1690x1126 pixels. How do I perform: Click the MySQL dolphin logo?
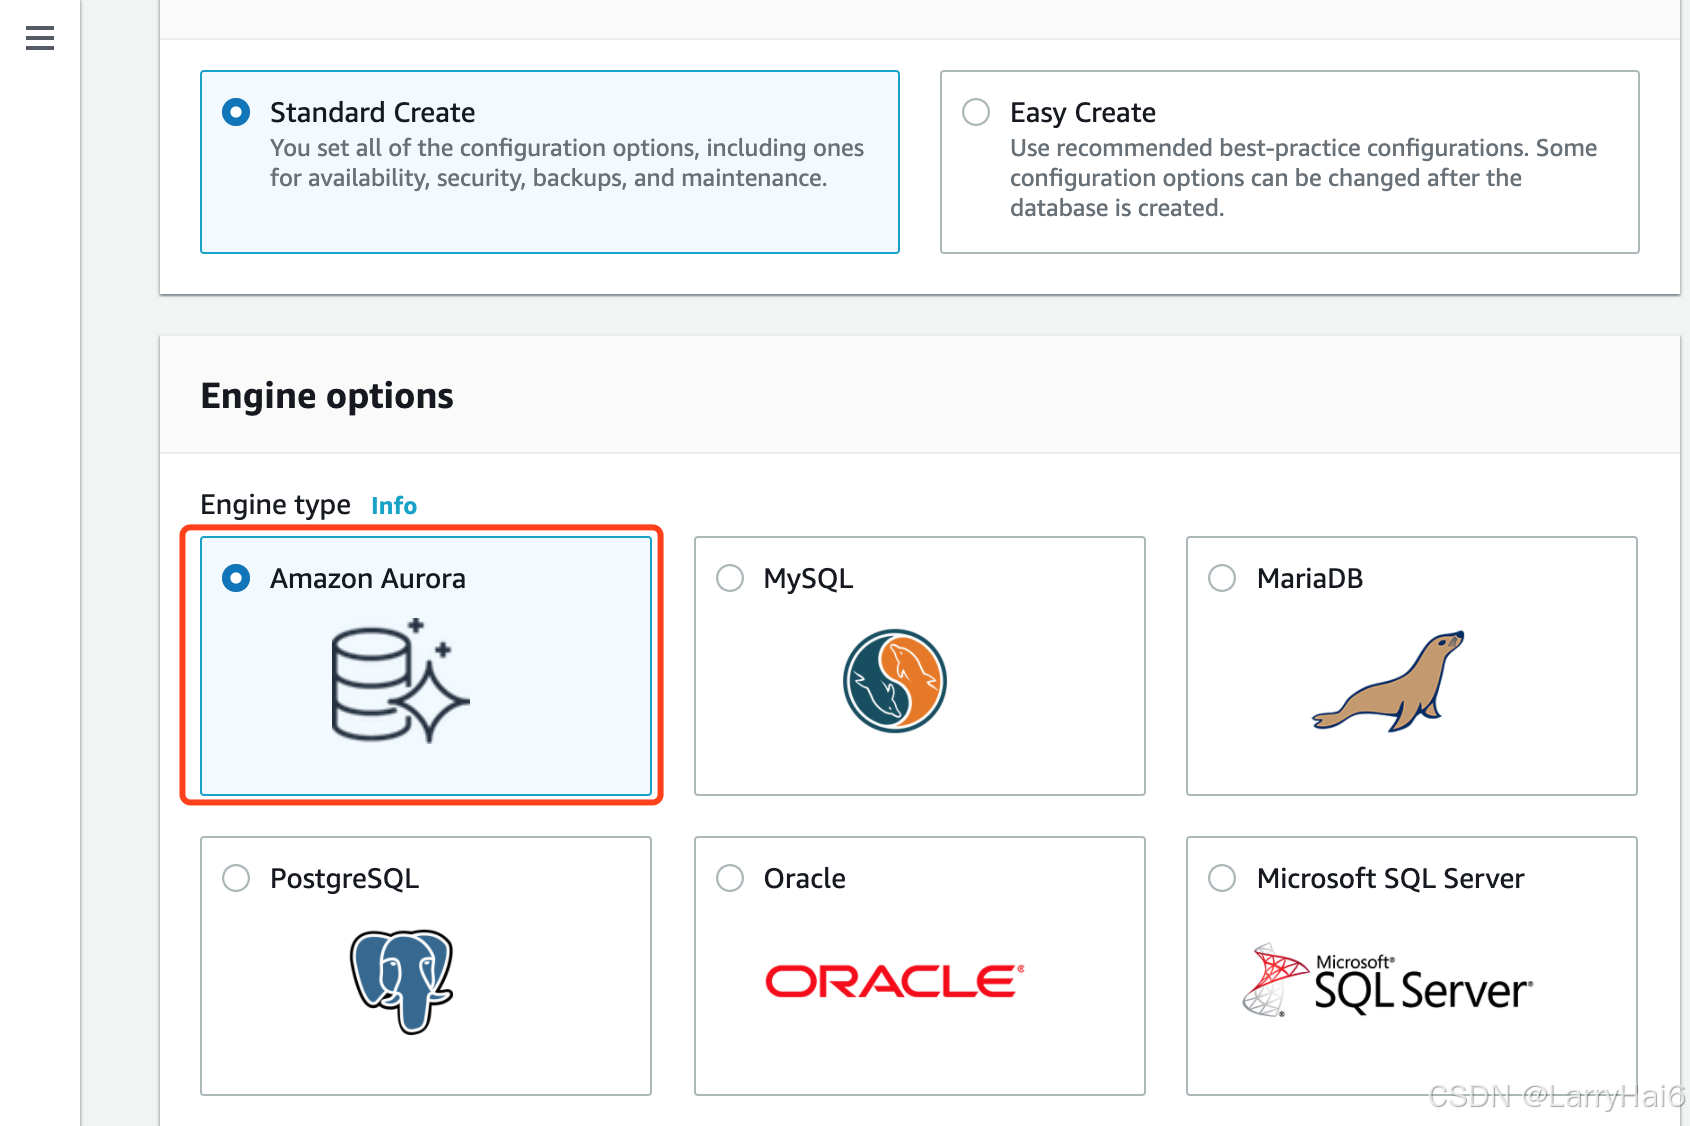coord(895,681)
